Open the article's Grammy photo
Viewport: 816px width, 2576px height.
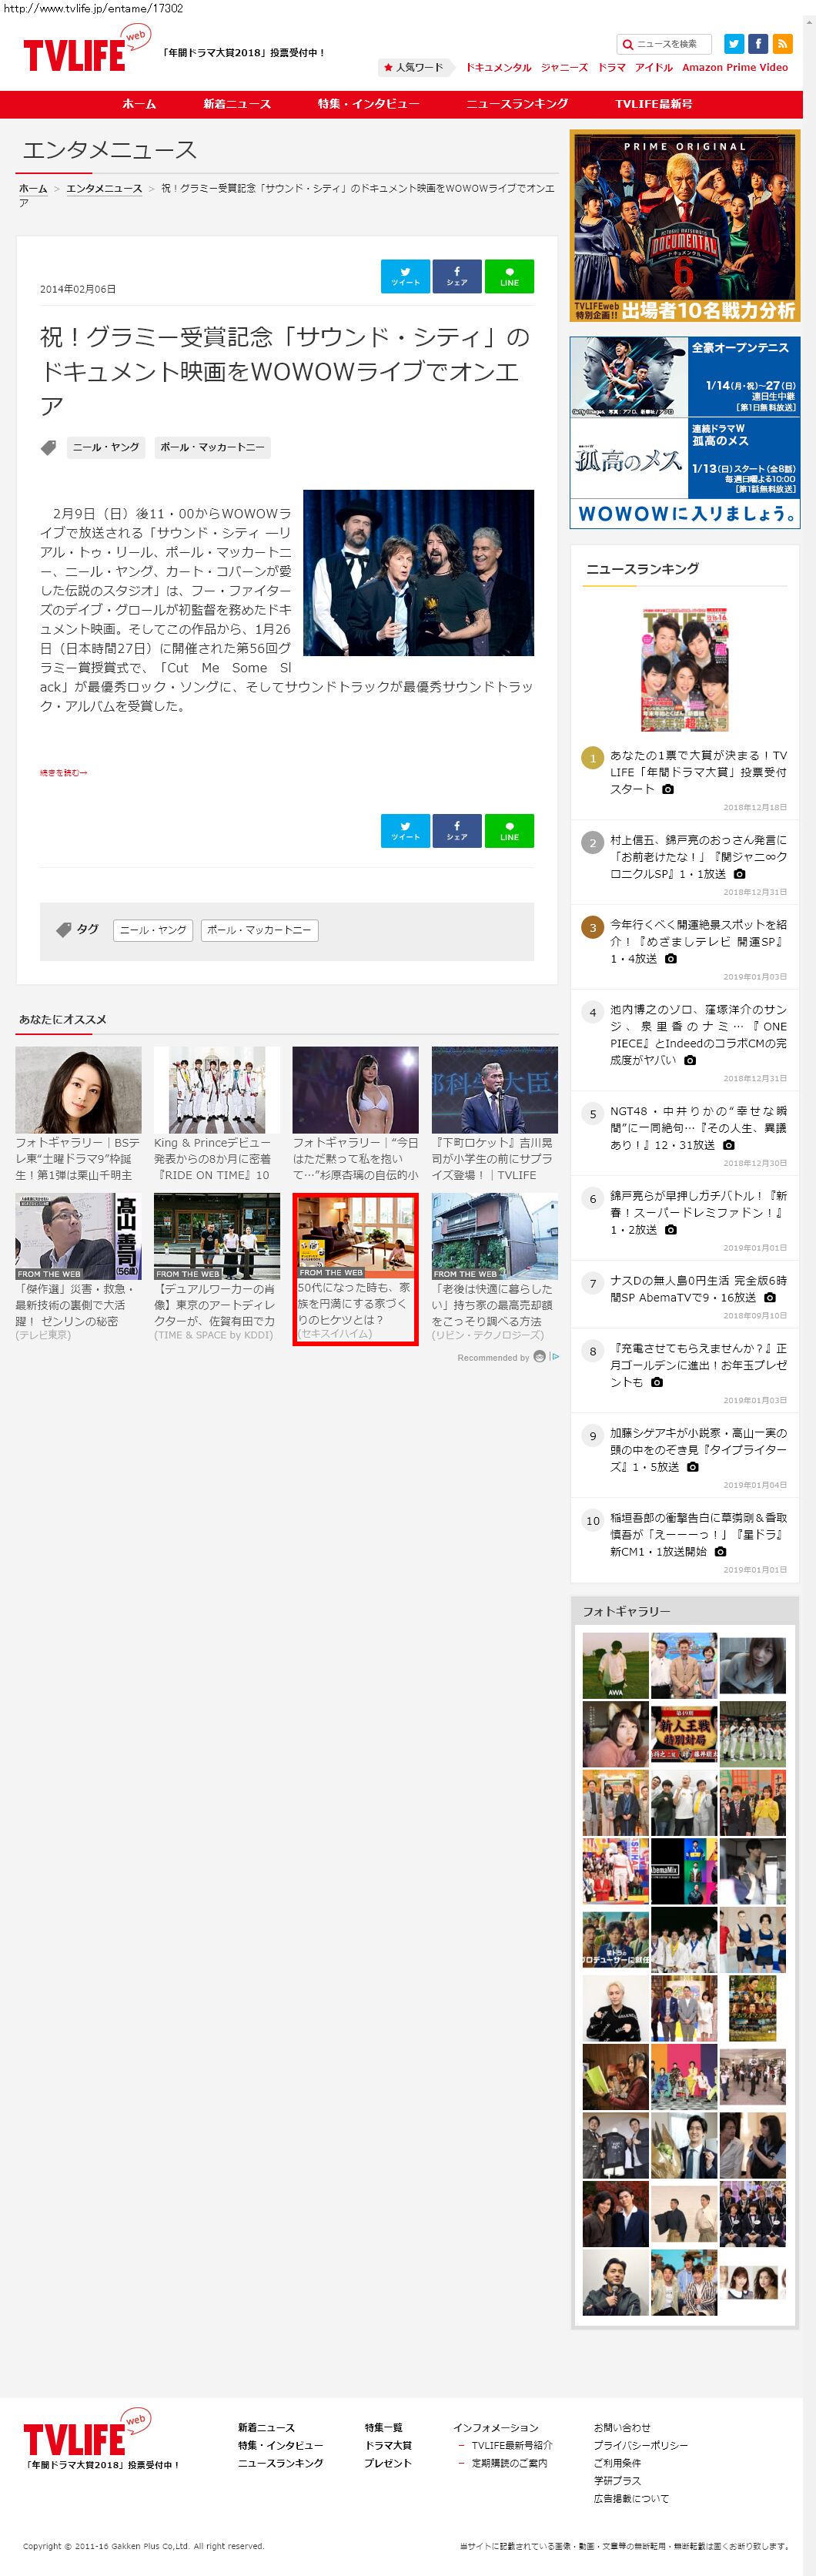click(x=418, y=573)
